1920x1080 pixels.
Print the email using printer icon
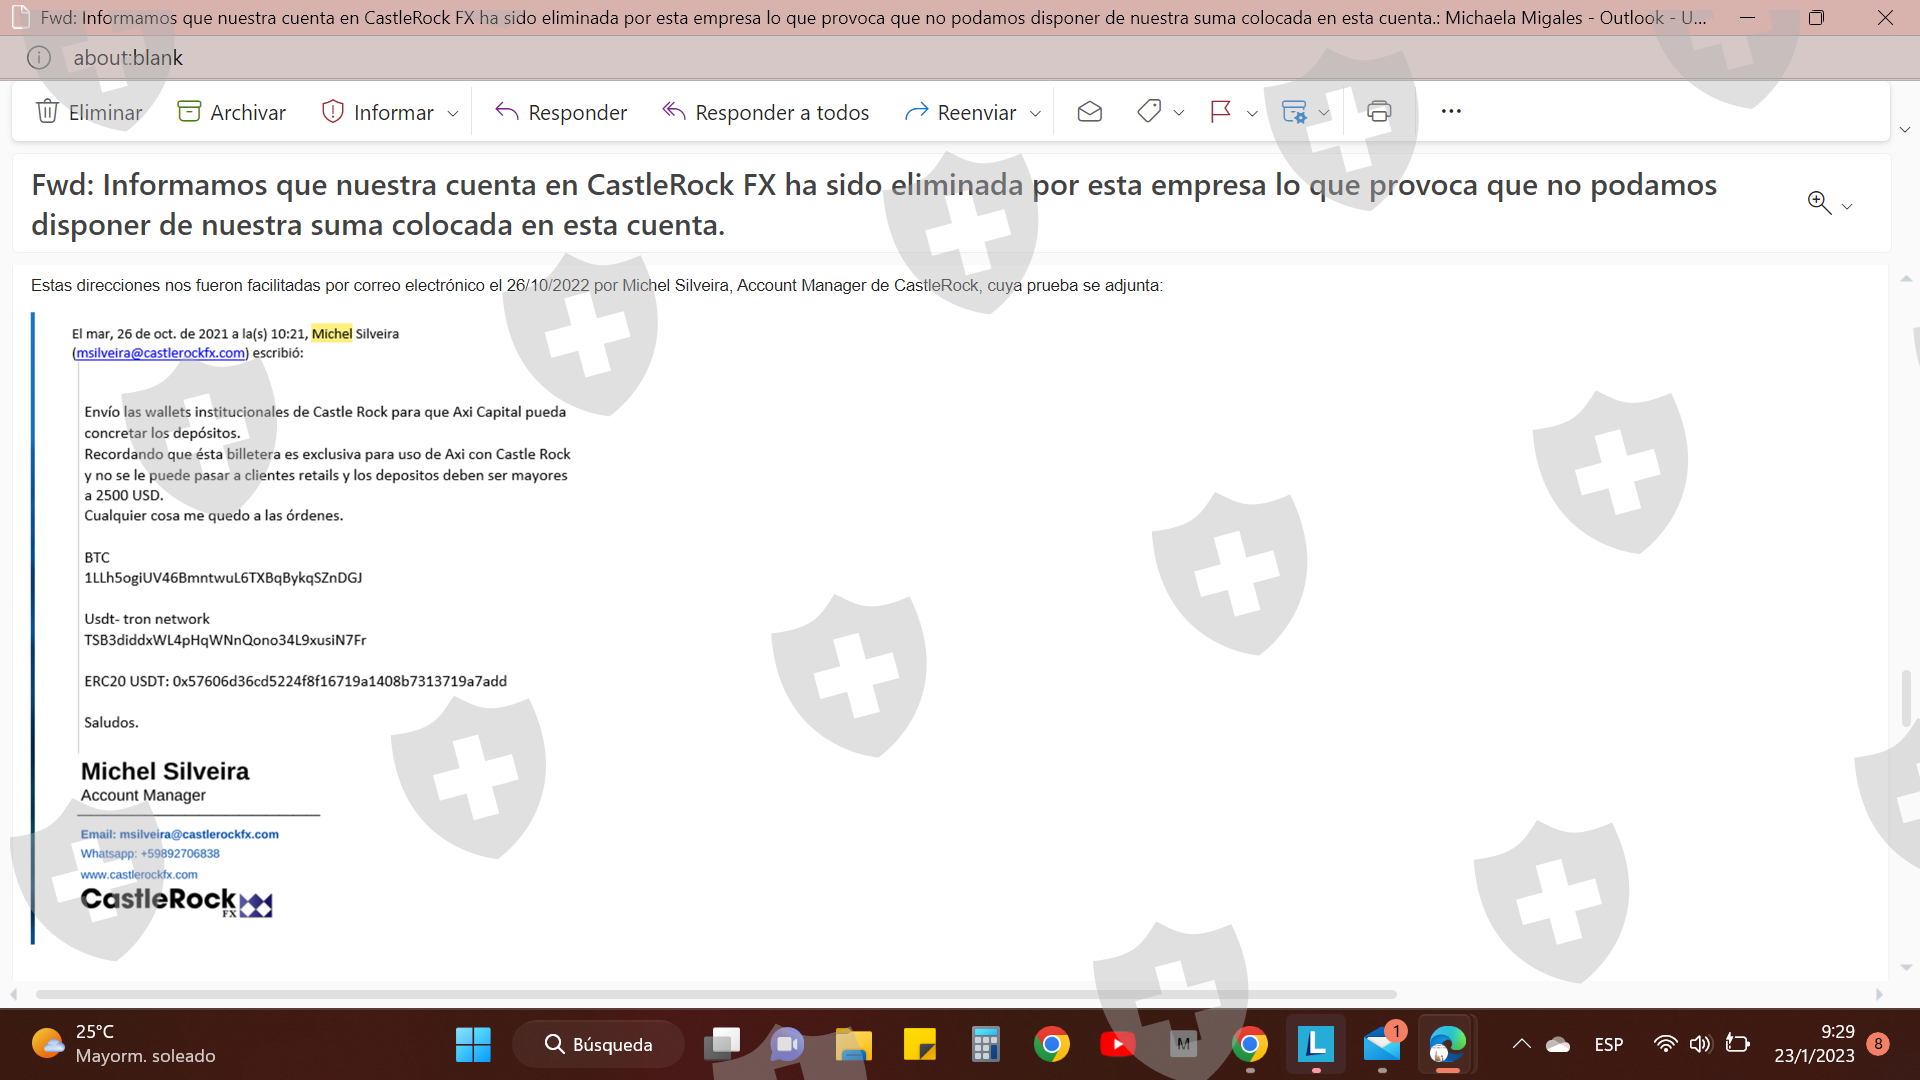(1379, 111)
